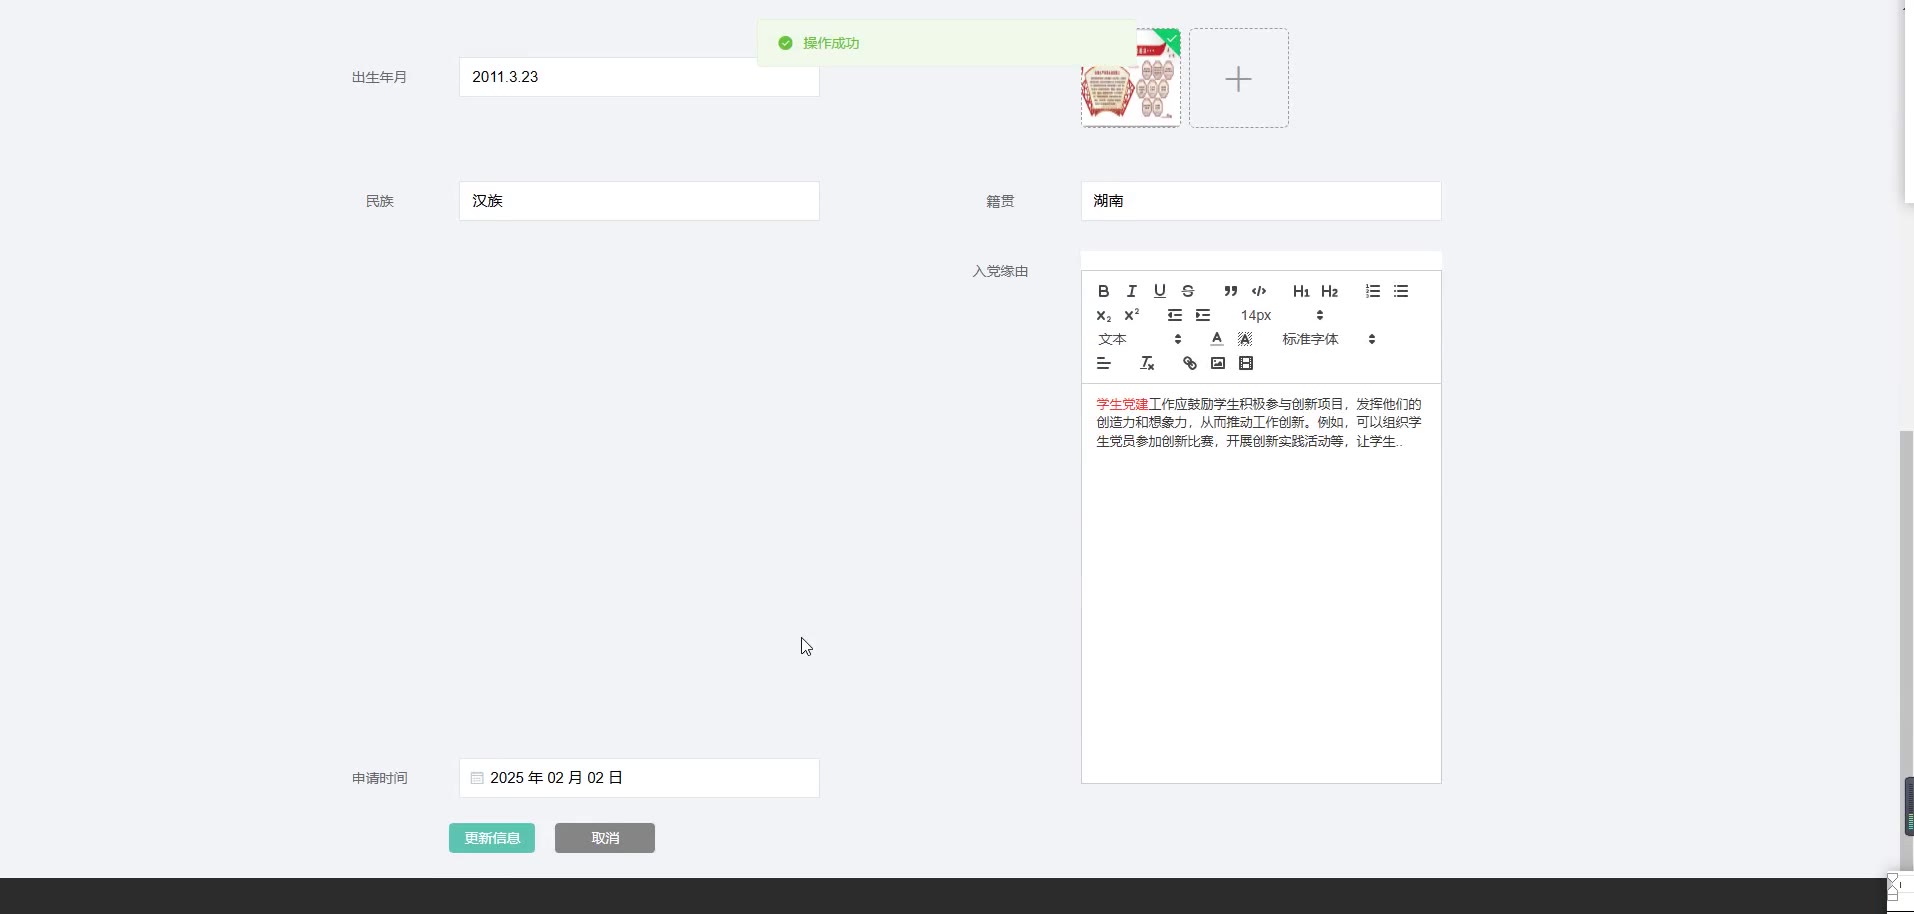Insert a blockquote in the editor
Image resolution: width=1914 pixels, height=914 pixels.
pyautogui.click(x=1230, y=291)
